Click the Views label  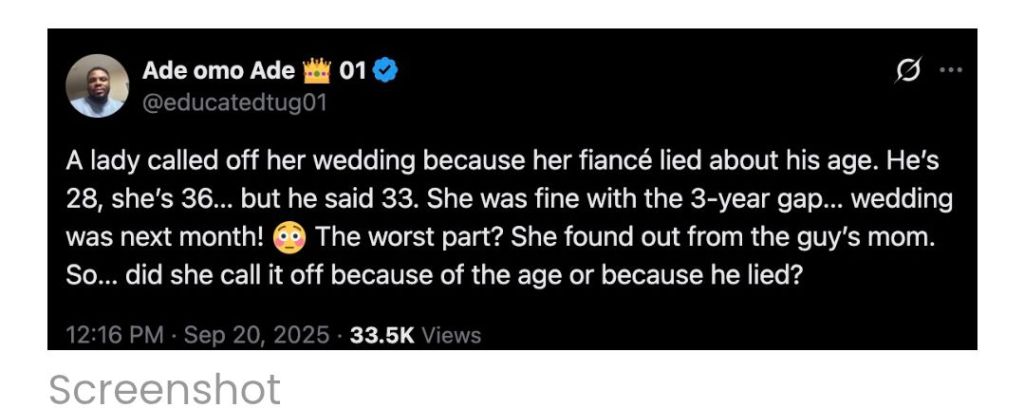tap(450, 335)
